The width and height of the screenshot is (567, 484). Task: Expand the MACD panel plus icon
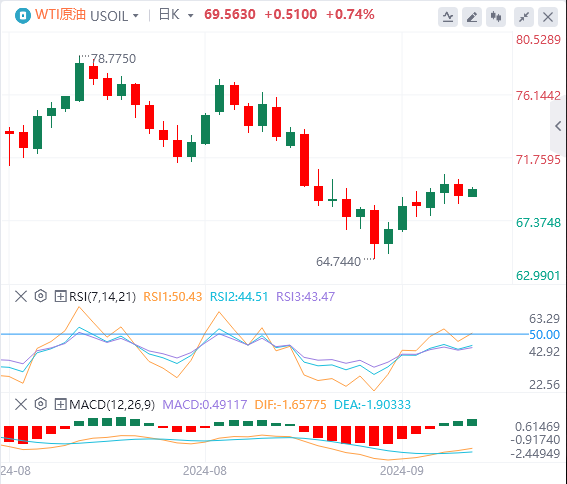[60, 404]
